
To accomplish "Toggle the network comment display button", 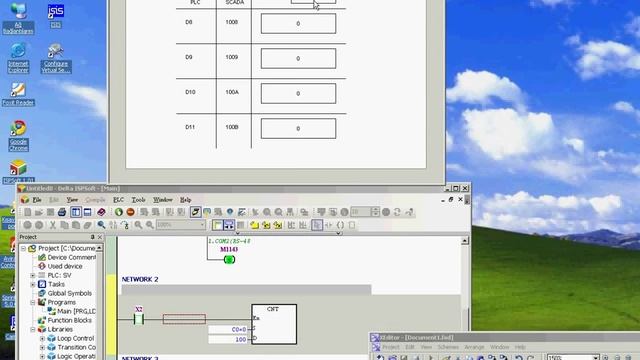I will point(218,225).
